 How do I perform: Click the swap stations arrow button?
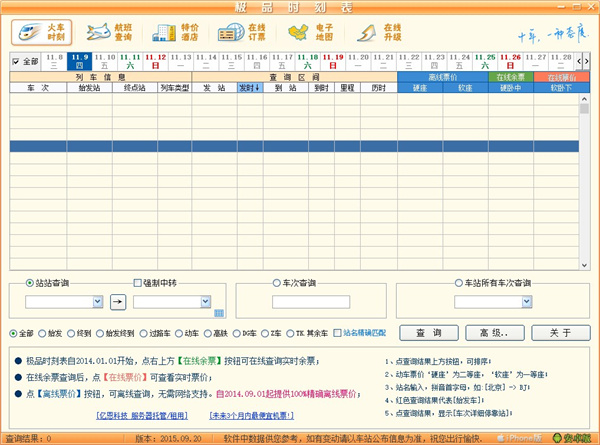pyautogui.click(x=118, y=302)
